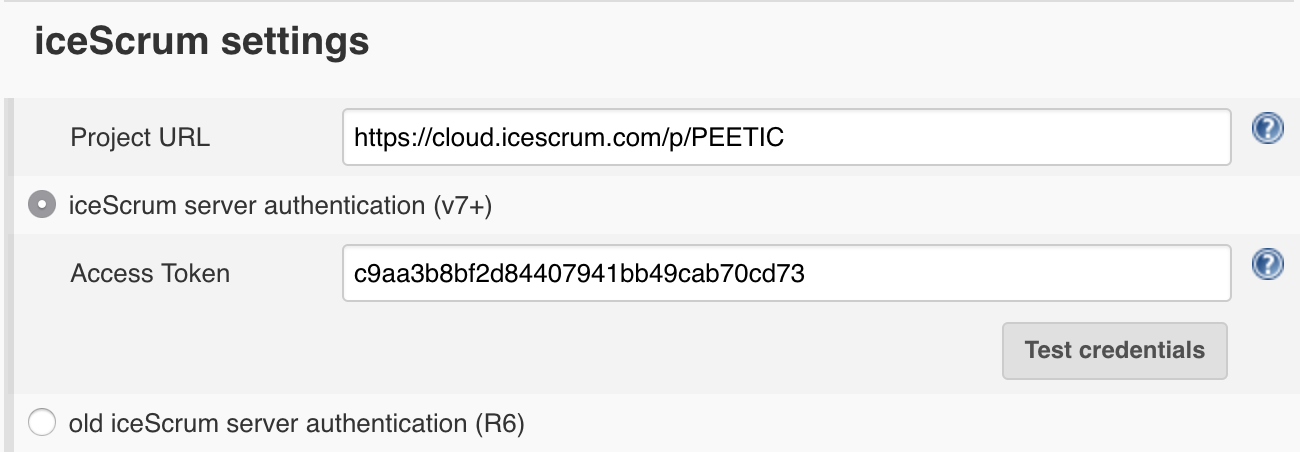The image size is (1300, 452).
Task: Select old iceScrum server authentication (R6) radio
Action: [42, 423]
